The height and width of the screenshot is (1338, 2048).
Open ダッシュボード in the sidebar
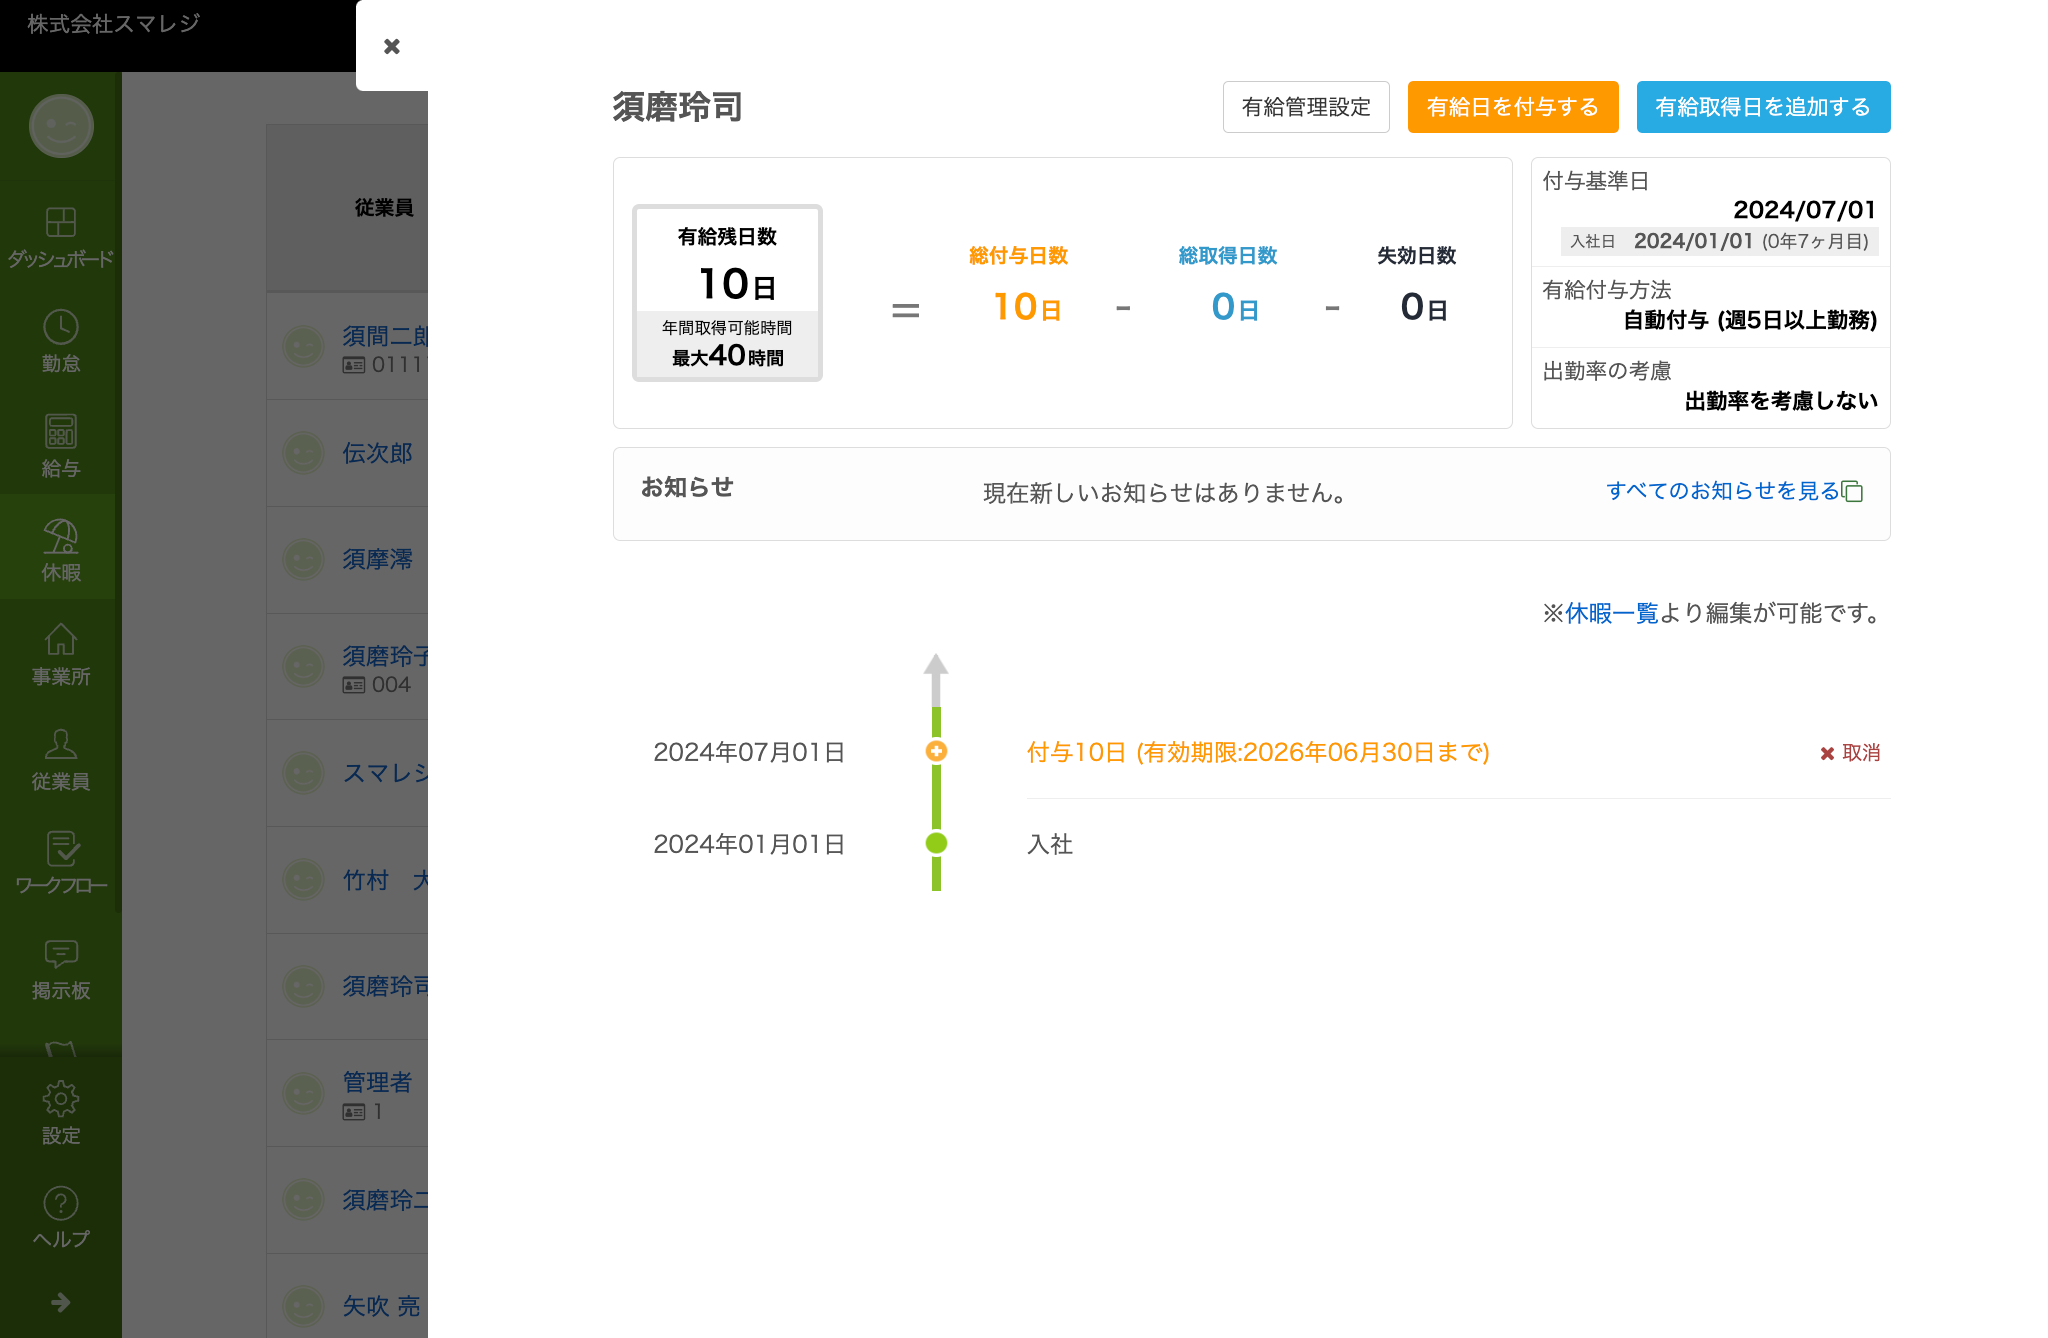(x=61, y=237)
